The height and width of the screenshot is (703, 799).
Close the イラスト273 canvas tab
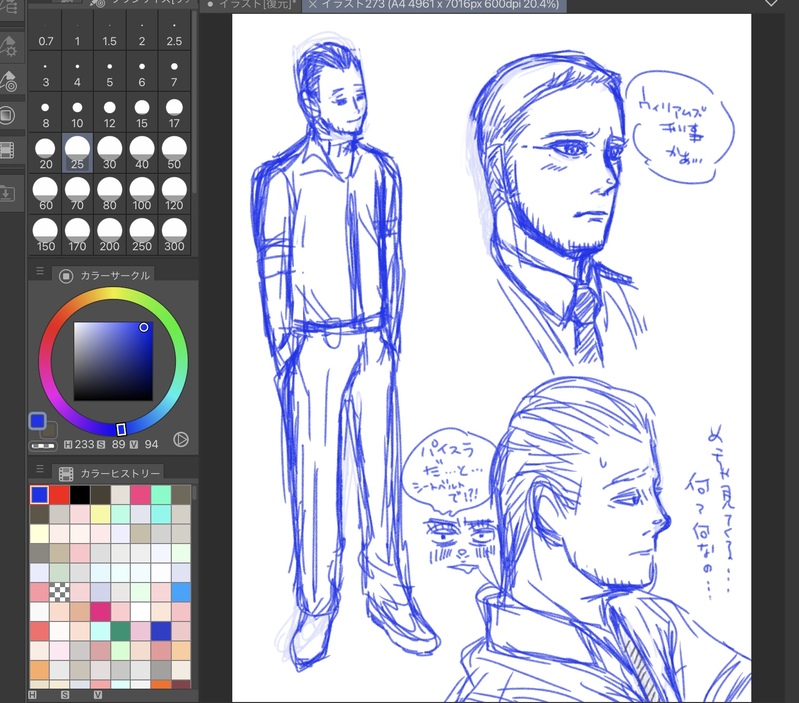pos(312,5)
